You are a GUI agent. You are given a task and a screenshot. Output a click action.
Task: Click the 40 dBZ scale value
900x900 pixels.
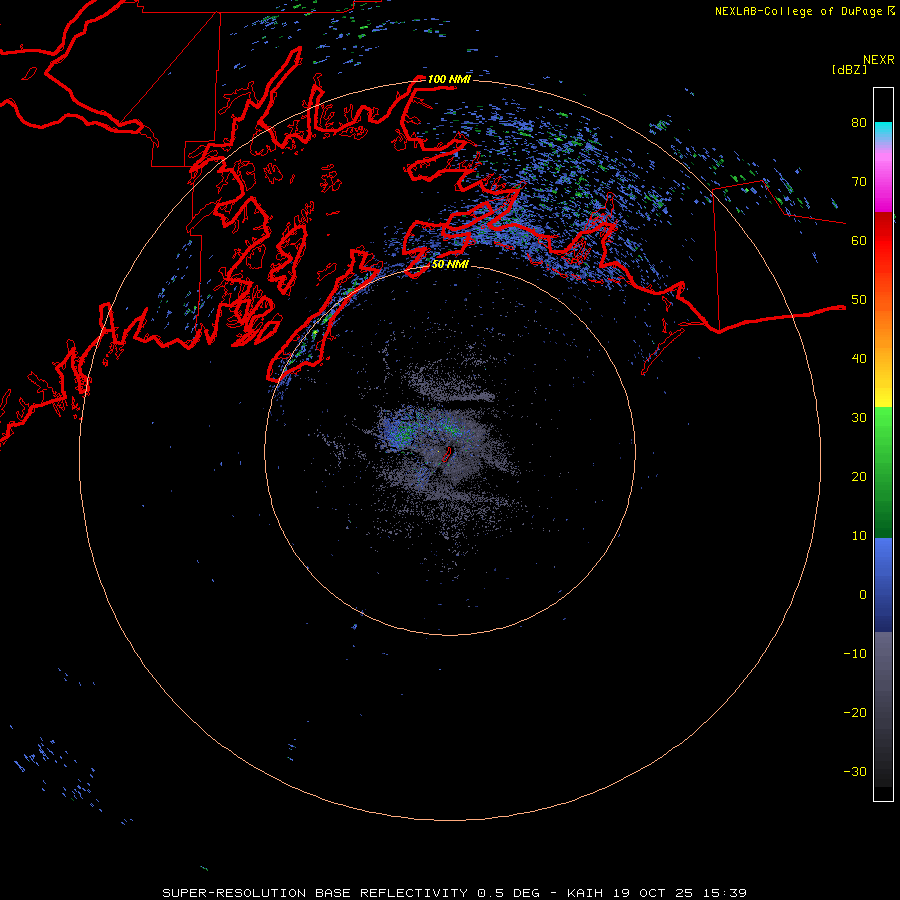[859, 359]
